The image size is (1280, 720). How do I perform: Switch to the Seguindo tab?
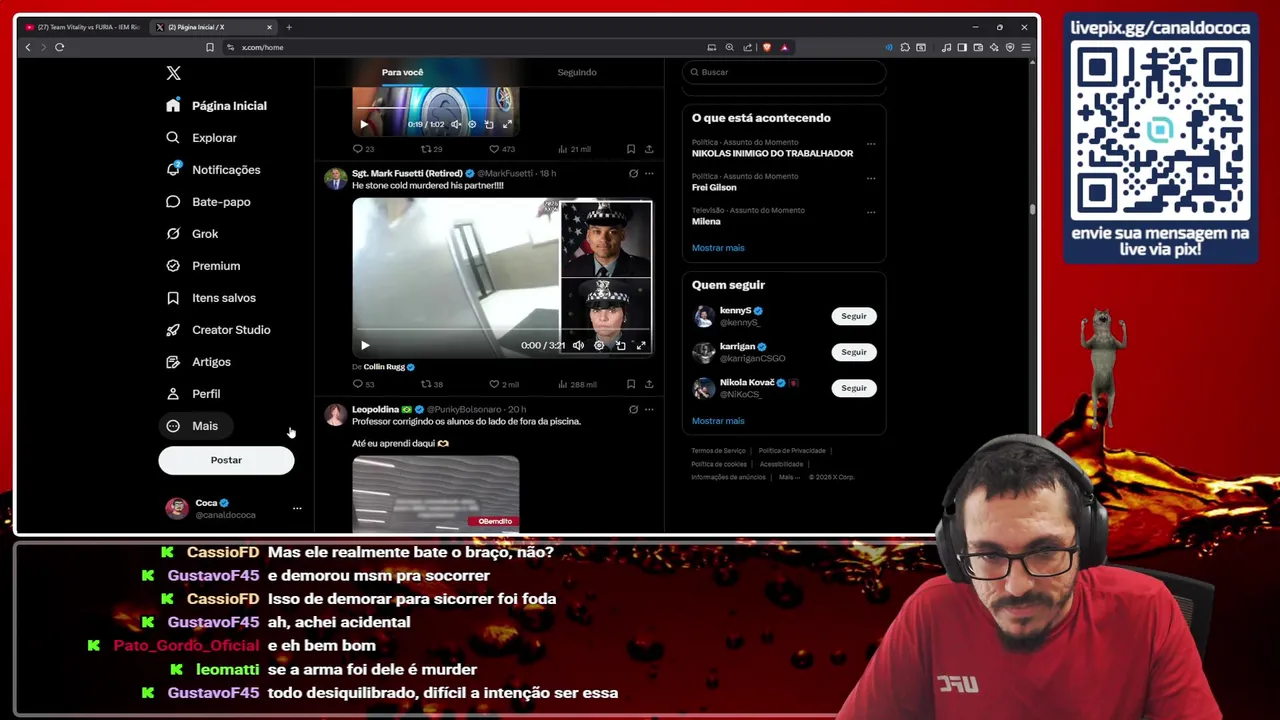[x=577, y=72]
